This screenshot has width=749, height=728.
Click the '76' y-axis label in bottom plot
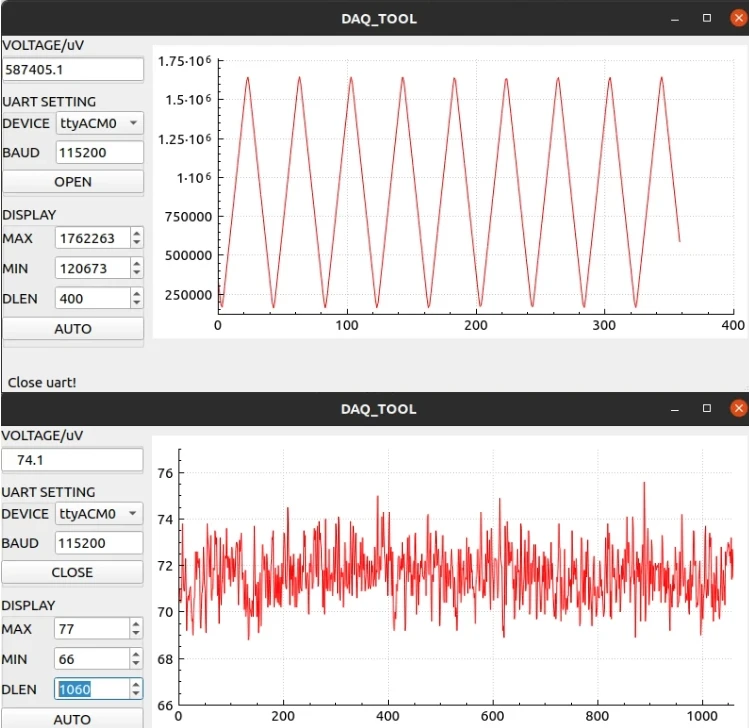[165, 473]
